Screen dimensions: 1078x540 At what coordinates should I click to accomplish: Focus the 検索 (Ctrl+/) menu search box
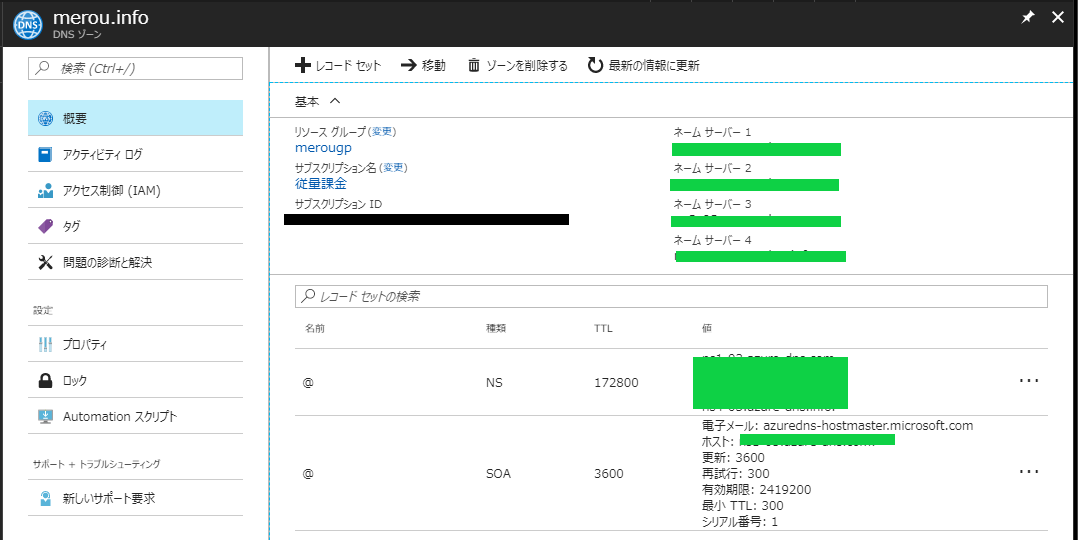click(x=135, y=68)
